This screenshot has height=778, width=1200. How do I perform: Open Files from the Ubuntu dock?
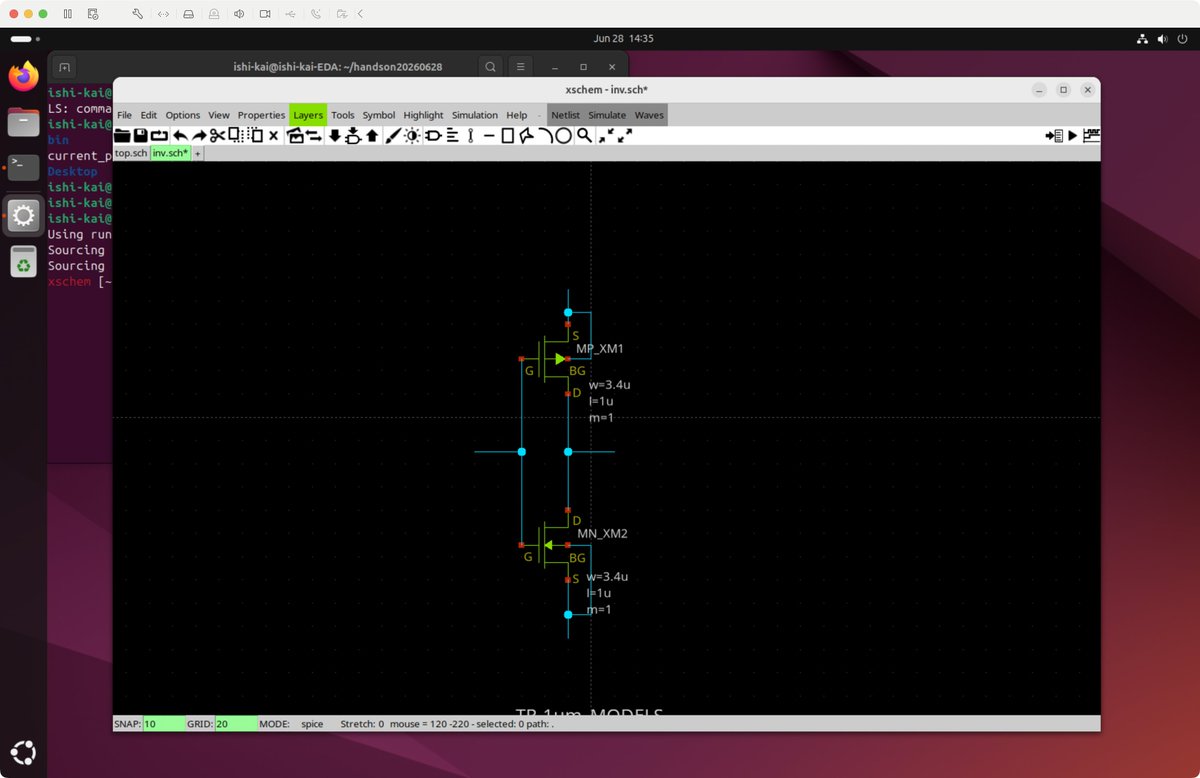24,122
